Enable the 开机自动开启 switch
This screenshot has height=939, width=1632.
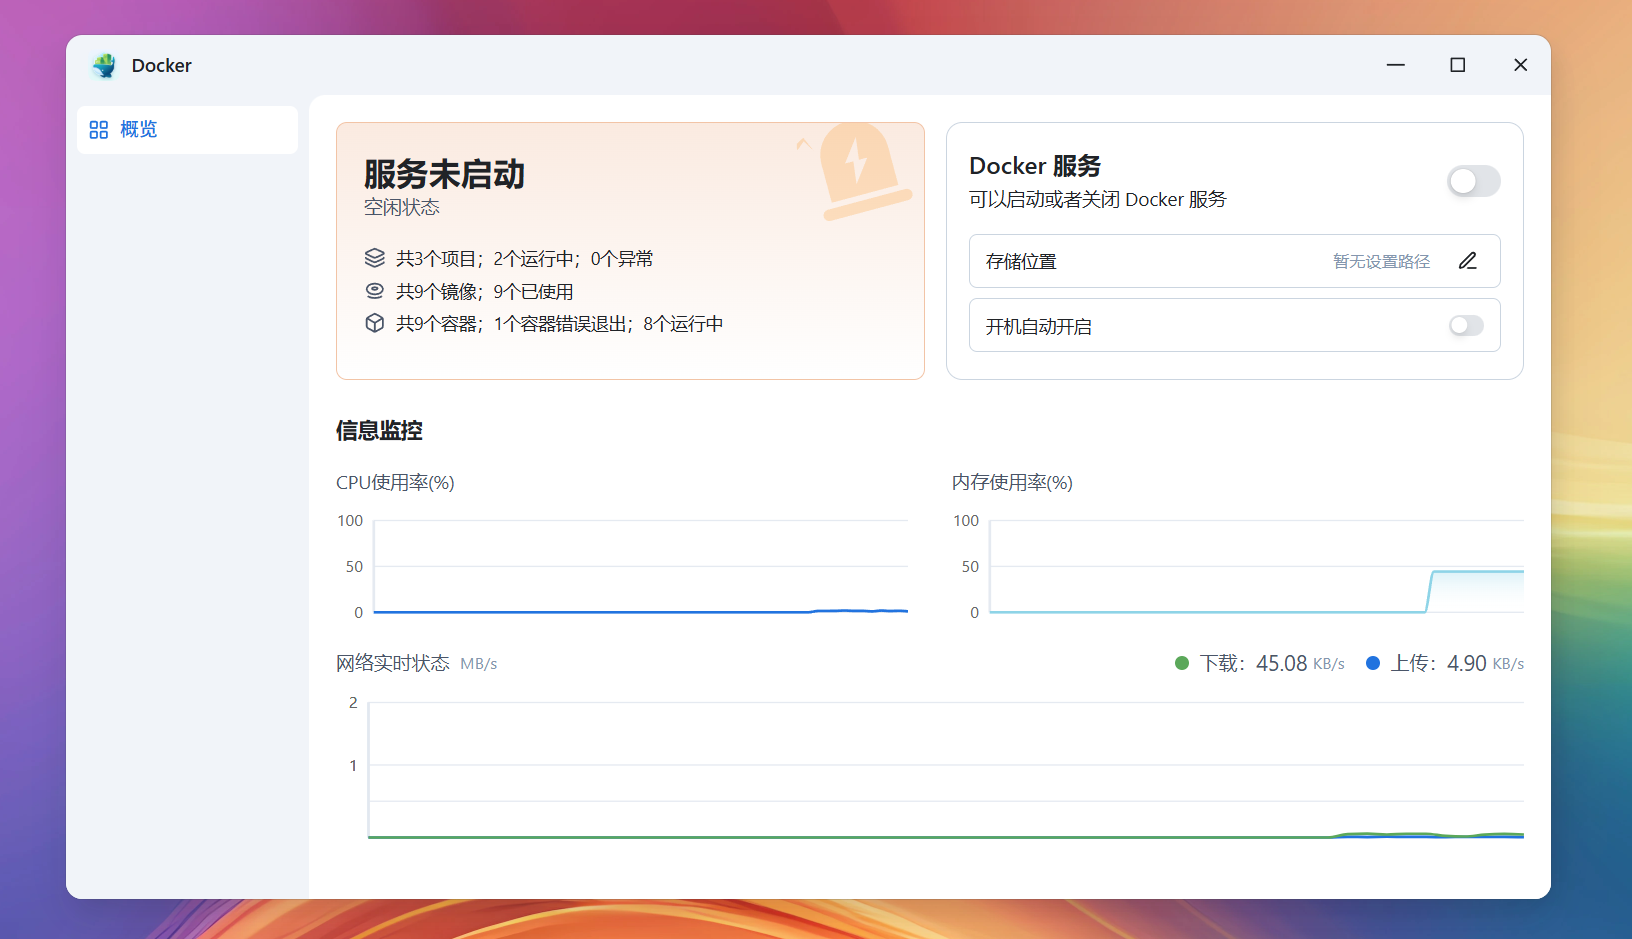click(x=1466, y=326)
